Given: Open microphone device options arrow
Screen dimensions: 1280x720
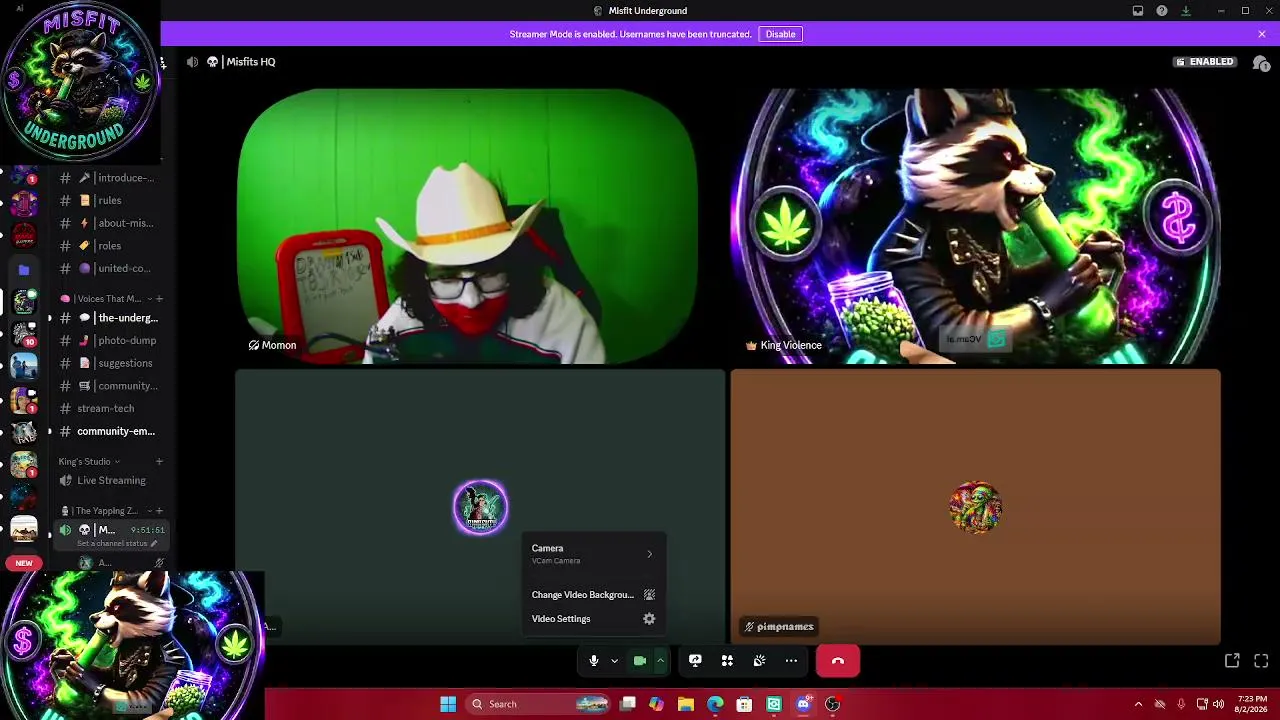Looking at the screenshot, I should point(614,661).
